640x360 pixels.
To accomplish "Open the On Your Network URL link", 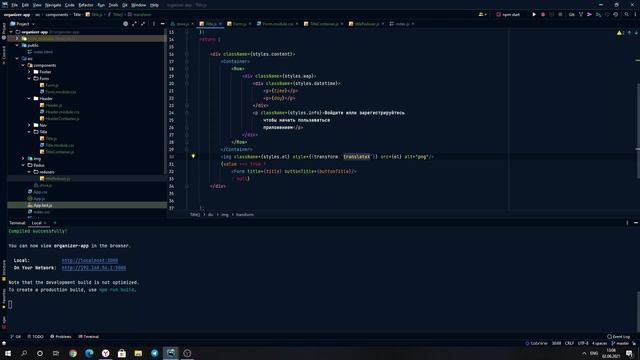I will tap(94, 268).
